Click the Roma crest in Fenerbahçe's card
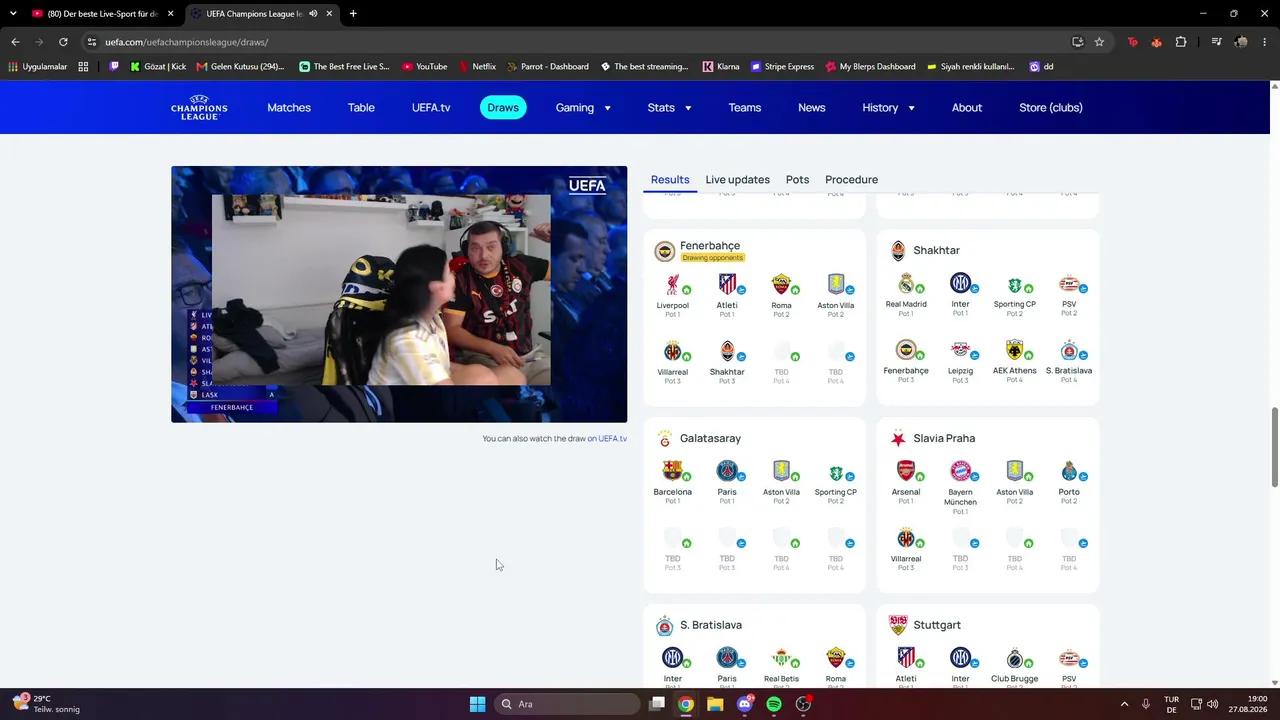This screenshot has width=1280, height=720. [x=781, y=285]
